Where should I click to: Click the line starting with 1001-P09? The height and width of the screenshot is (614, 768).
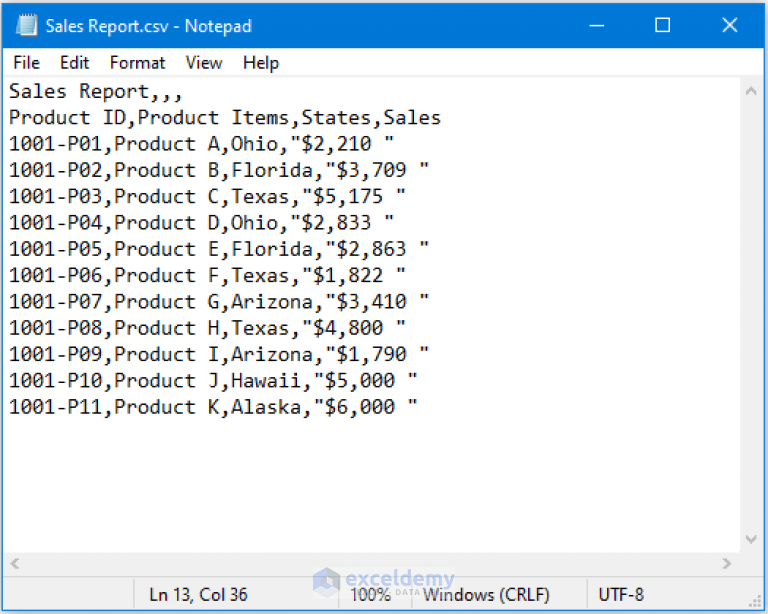(219, 354)
